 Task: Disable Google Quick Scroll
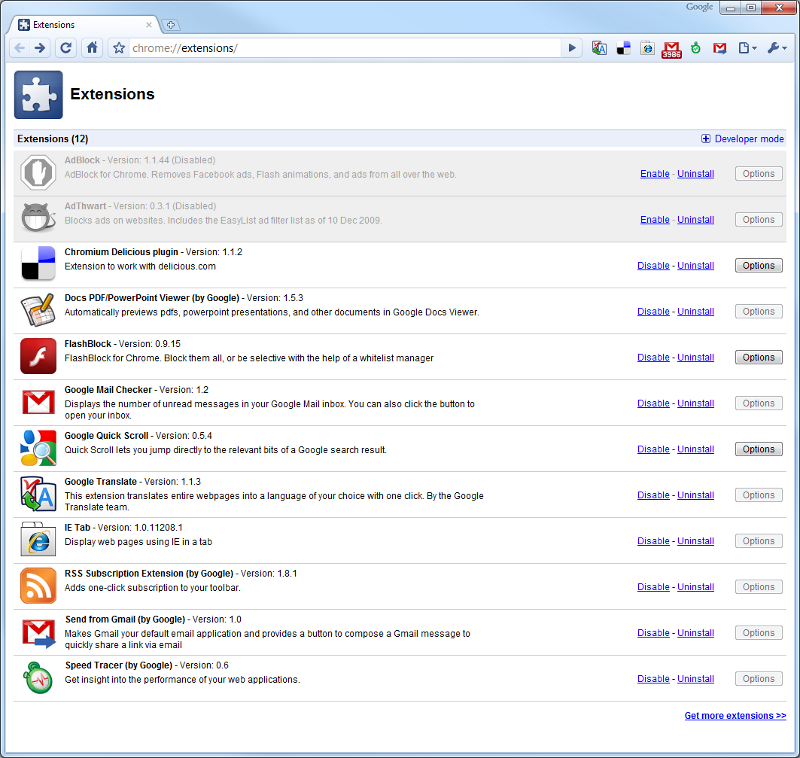(653, 449)
